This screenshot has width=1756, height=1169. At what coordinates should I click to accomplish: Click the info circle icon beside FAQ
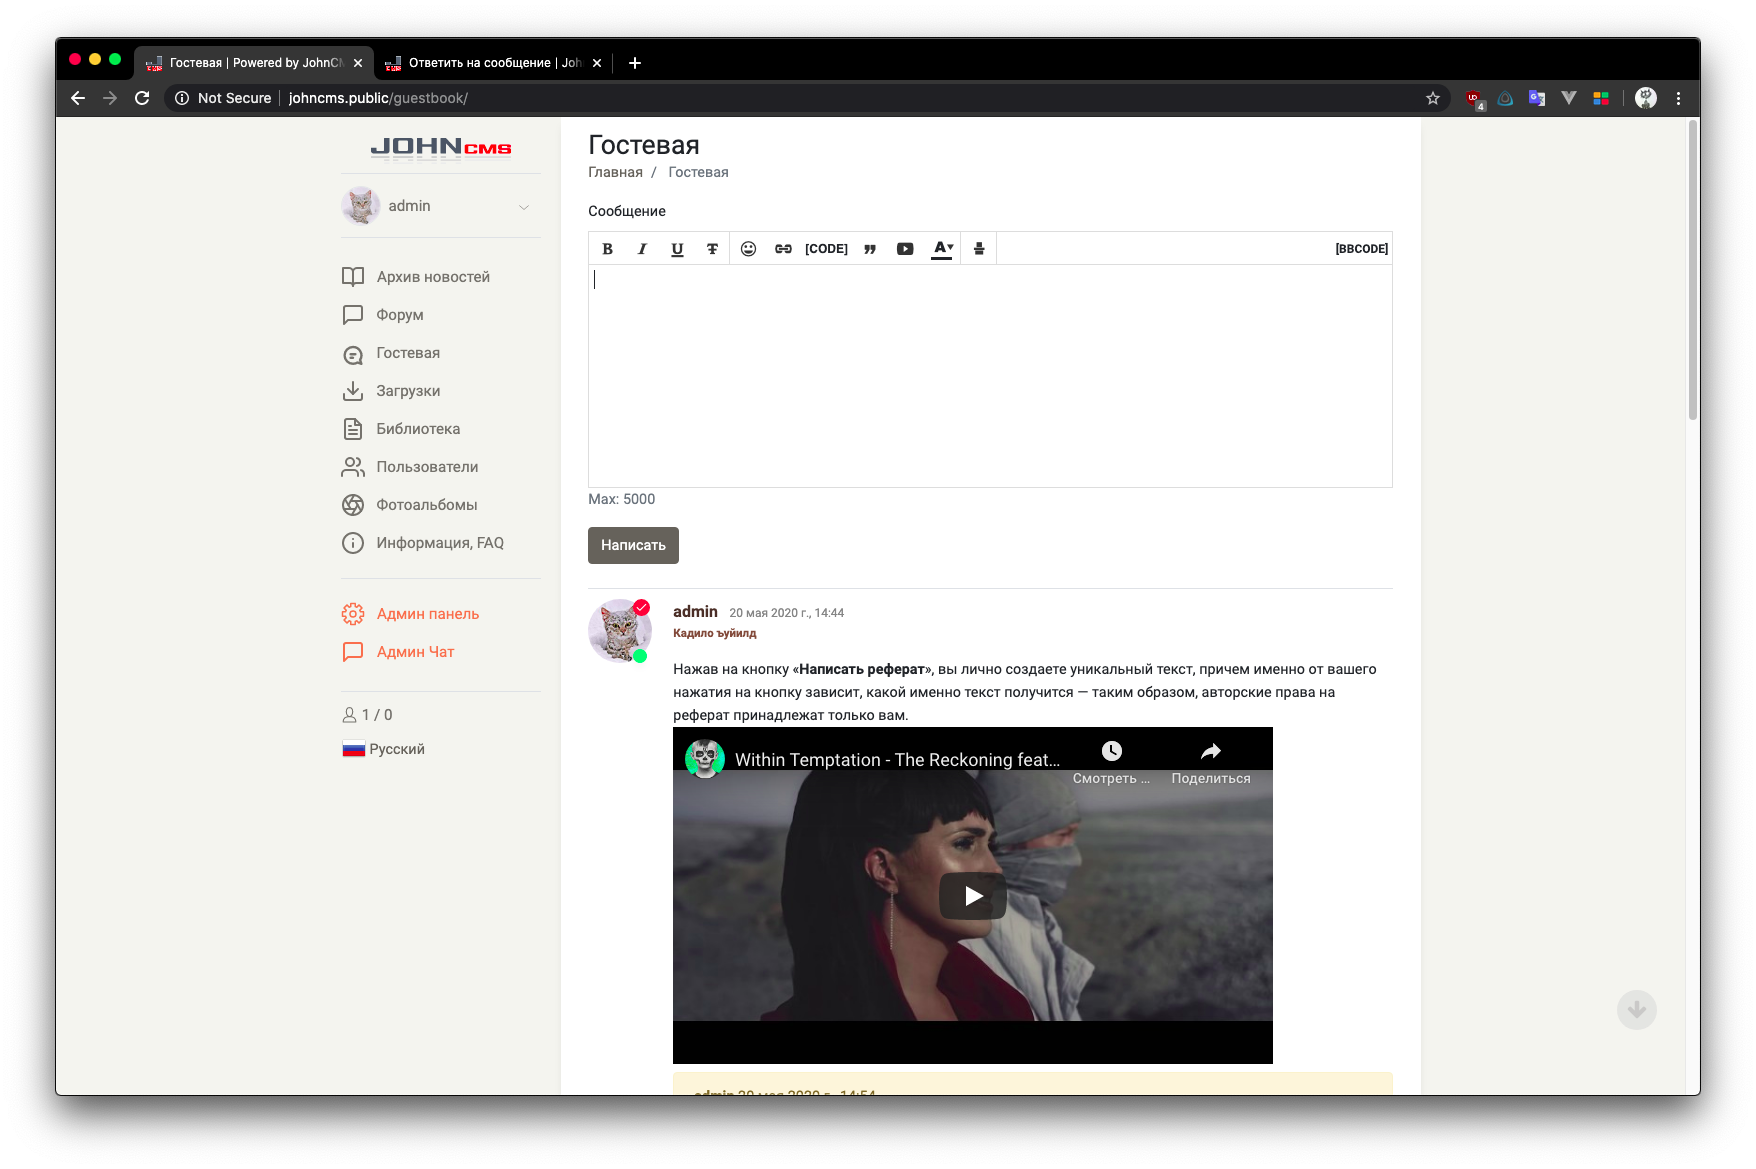[x=353, y=543]
